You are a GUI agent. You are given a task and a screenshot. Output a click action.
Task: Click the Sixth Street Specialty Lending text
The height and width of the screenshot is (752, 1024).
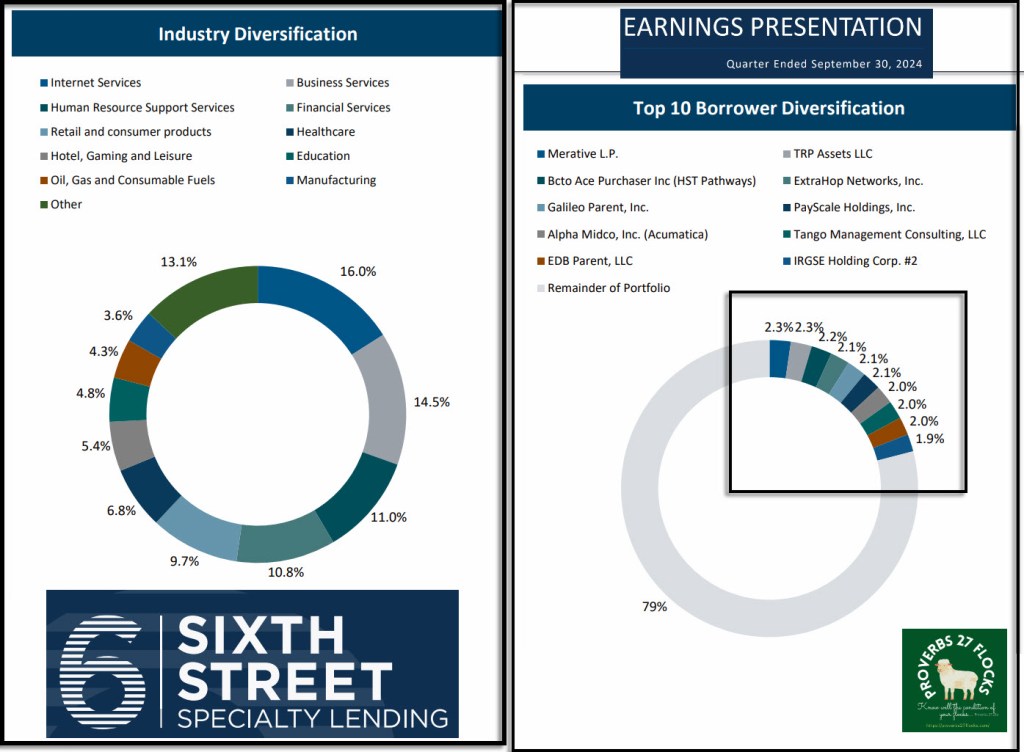click(310, 668)
